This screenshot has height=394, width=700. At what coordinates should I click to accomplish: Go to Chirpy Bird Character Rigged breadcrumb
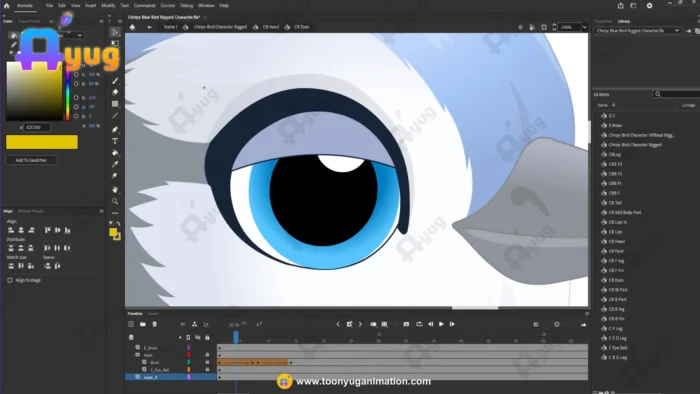point(220,27)
